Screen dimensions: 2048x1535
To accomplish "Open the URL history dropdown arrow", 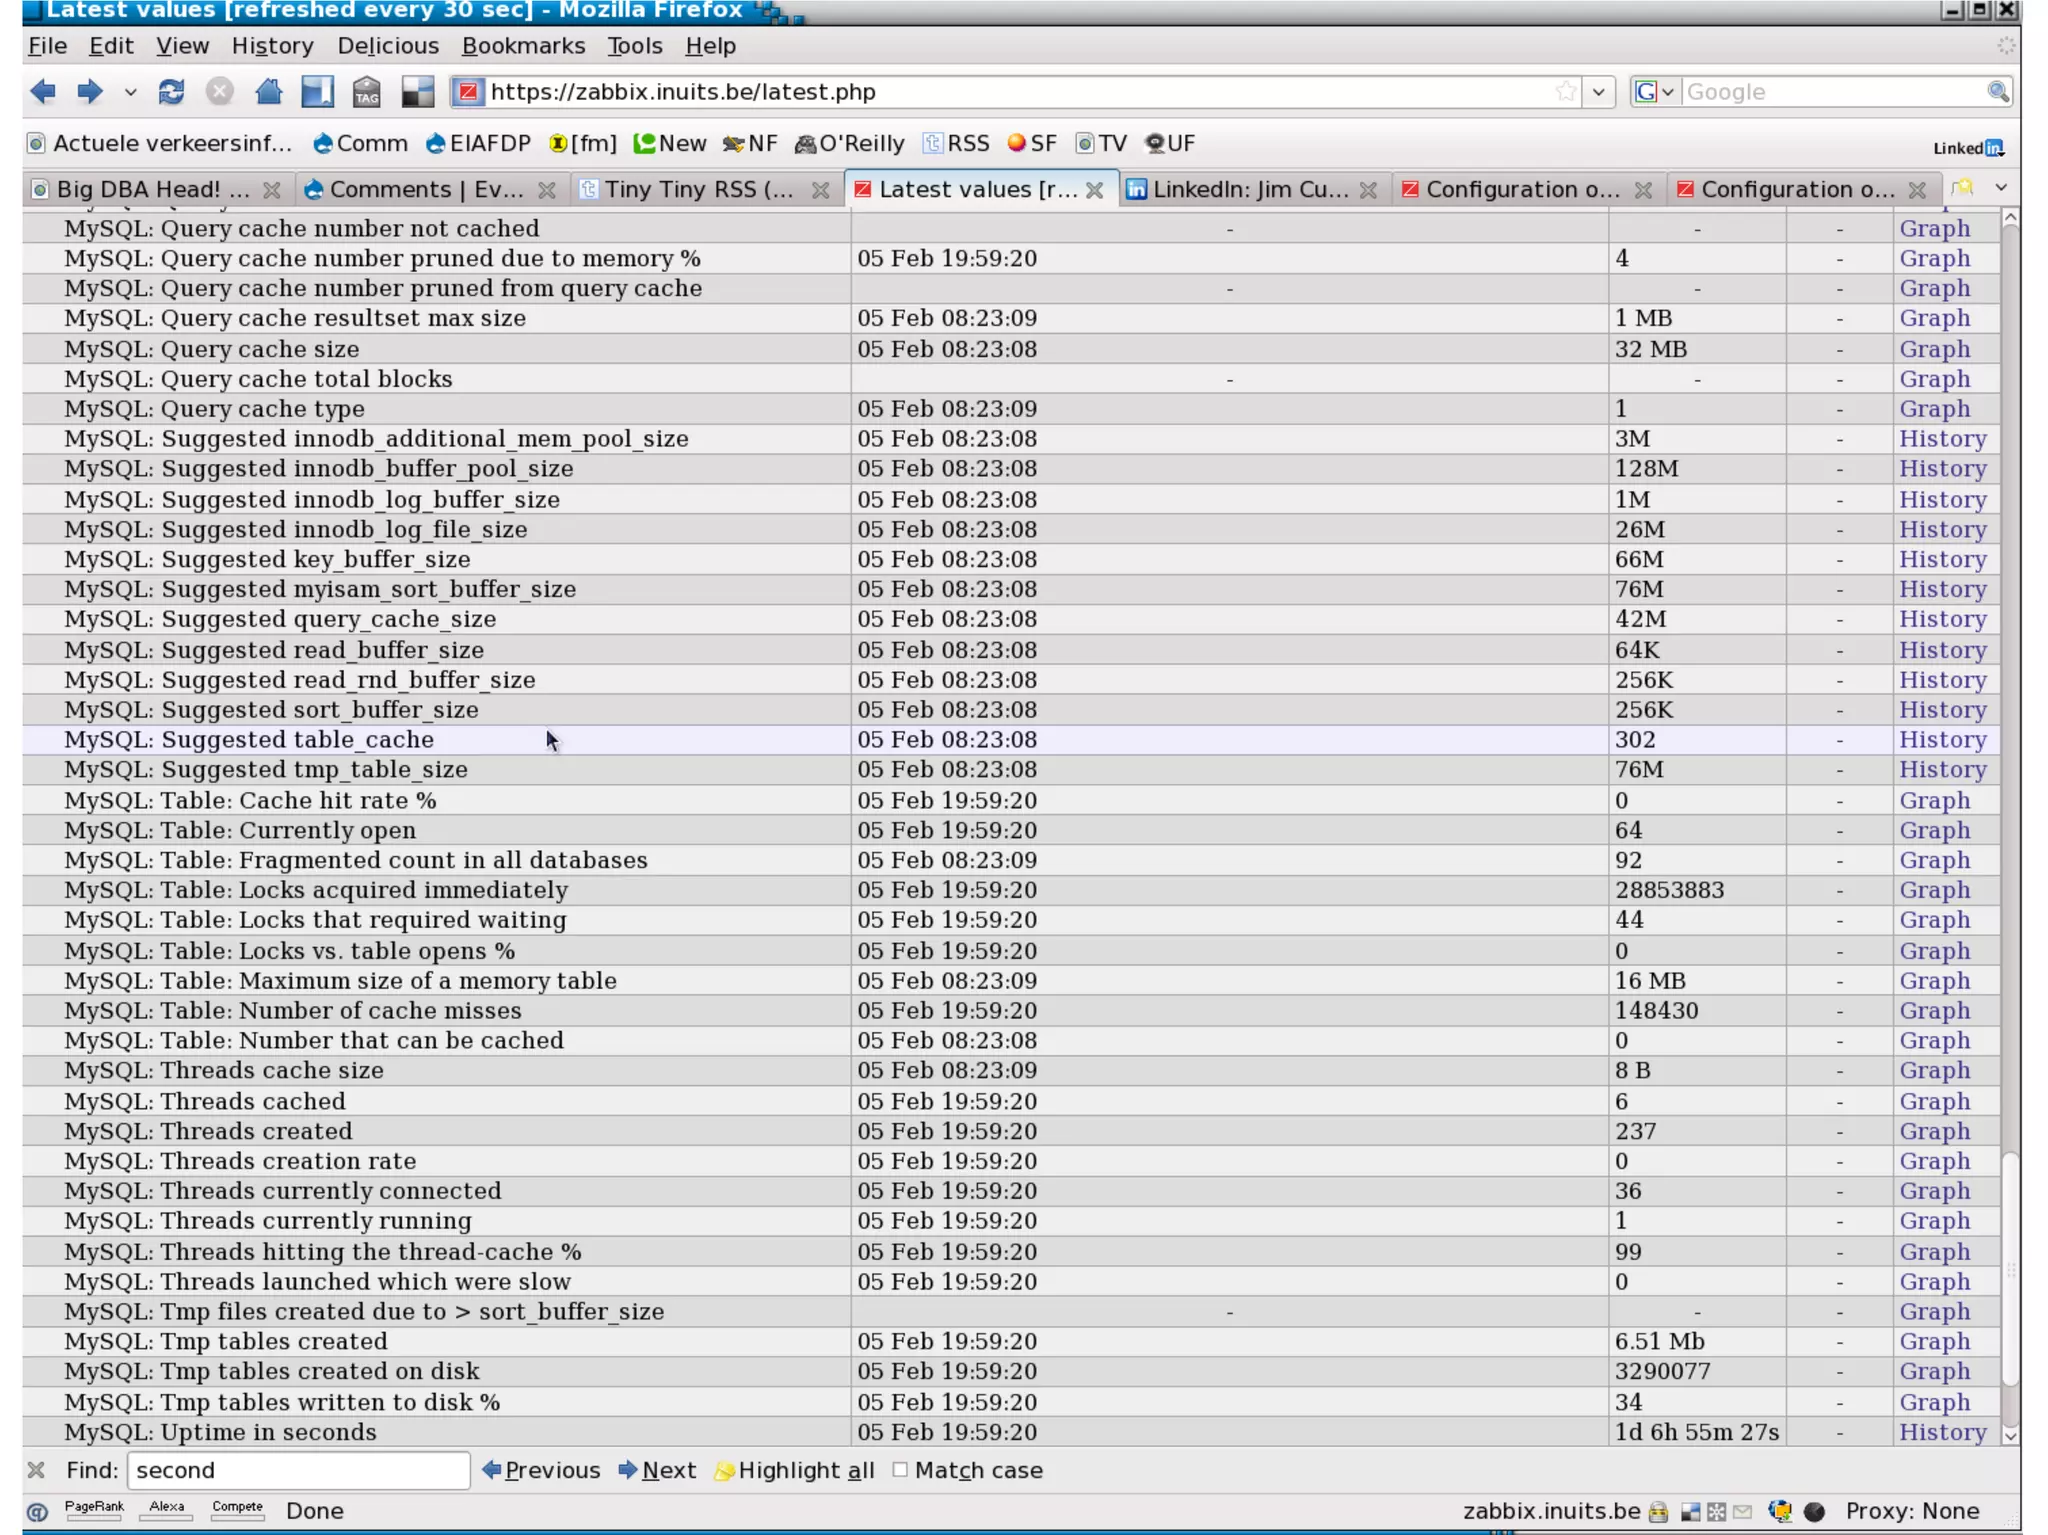I will click(x=1599, y=92).
